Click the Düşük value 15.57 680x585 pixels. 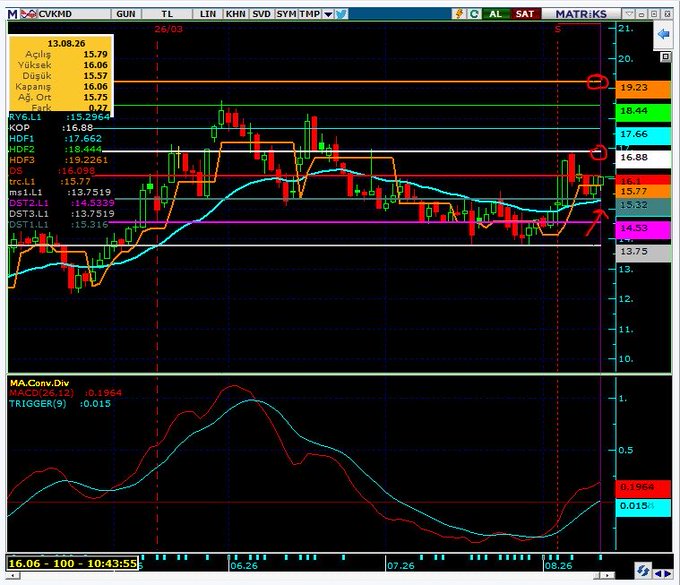coord(95,76)
